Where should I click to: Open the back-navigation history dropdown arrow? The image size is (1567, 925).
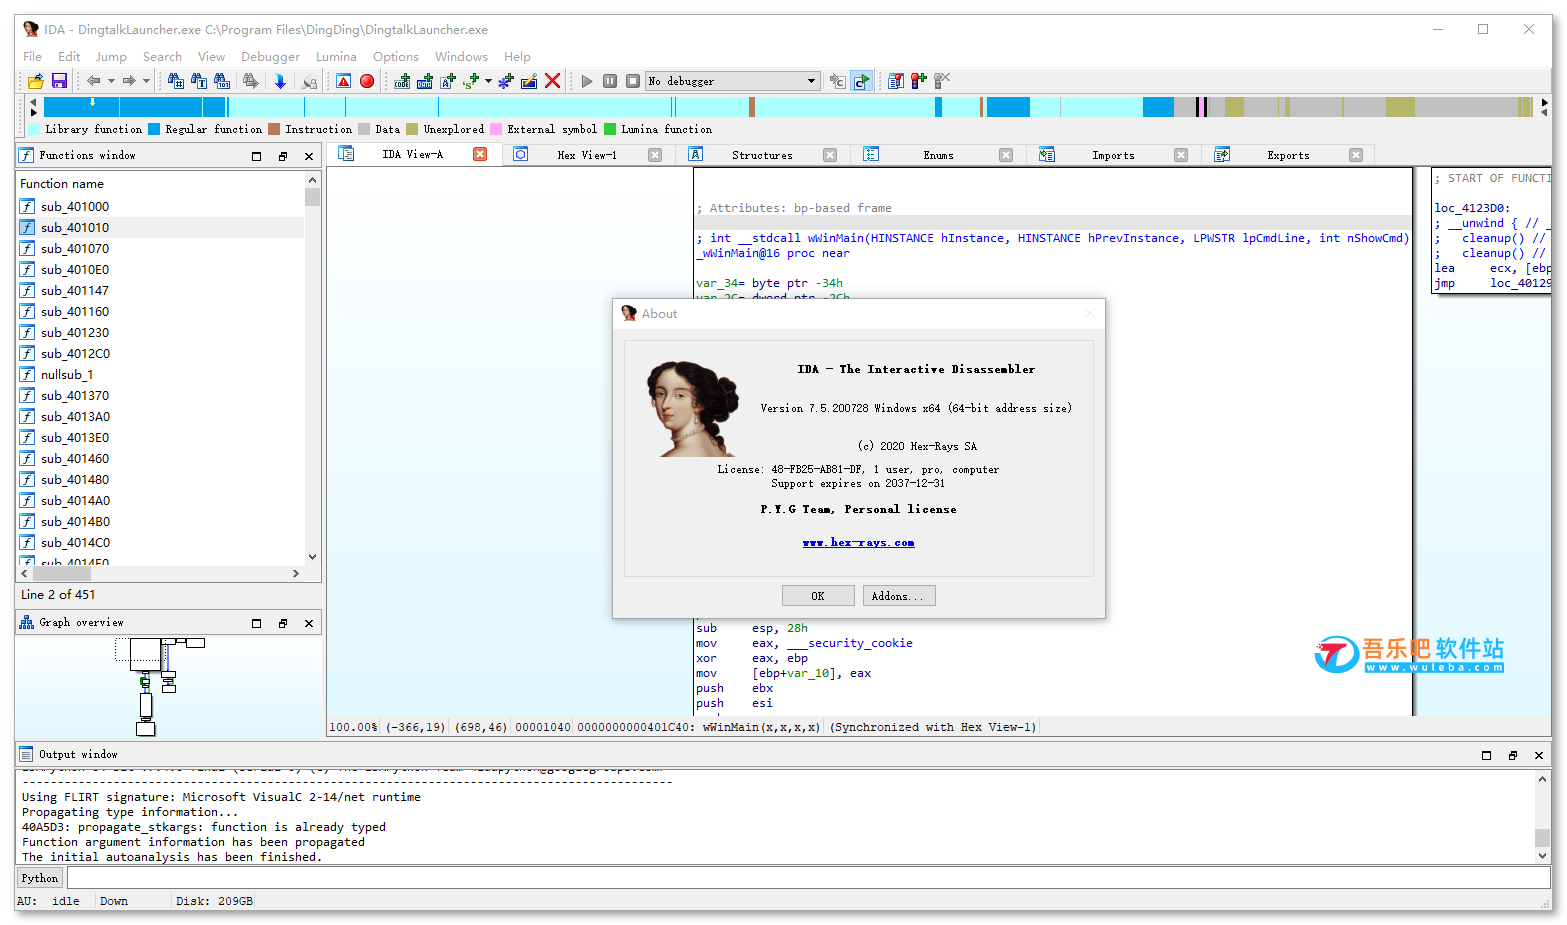[x=111, y=81]
